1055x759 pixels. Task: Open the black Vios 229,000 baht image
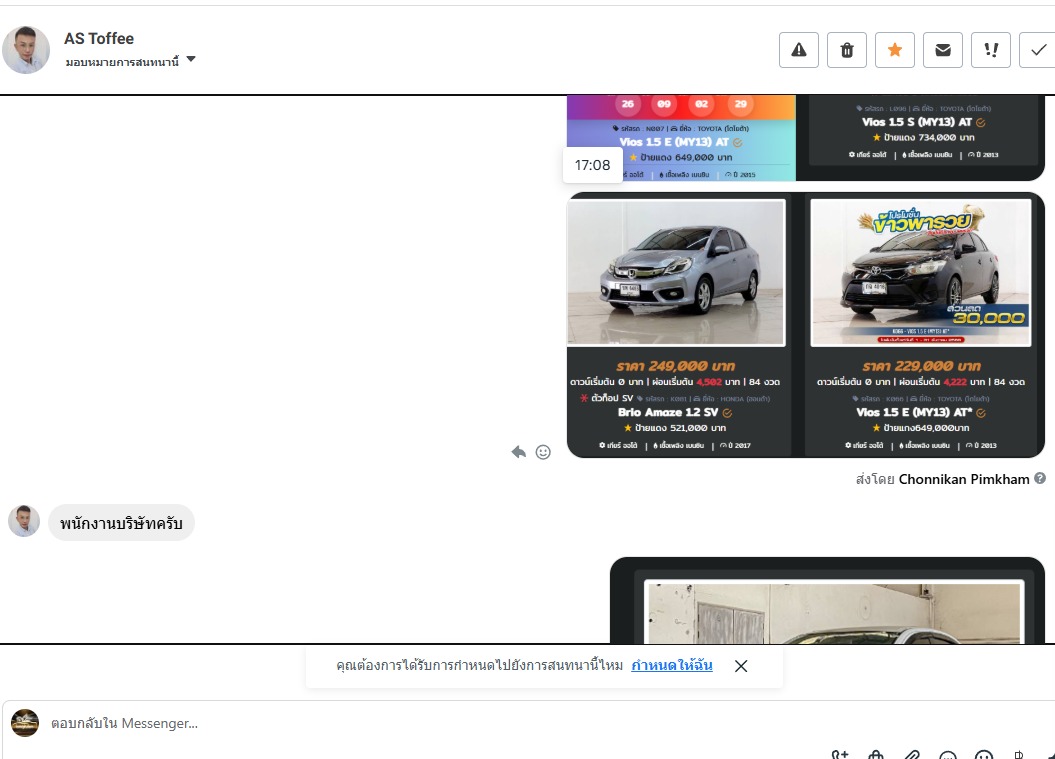click(920, 273)
